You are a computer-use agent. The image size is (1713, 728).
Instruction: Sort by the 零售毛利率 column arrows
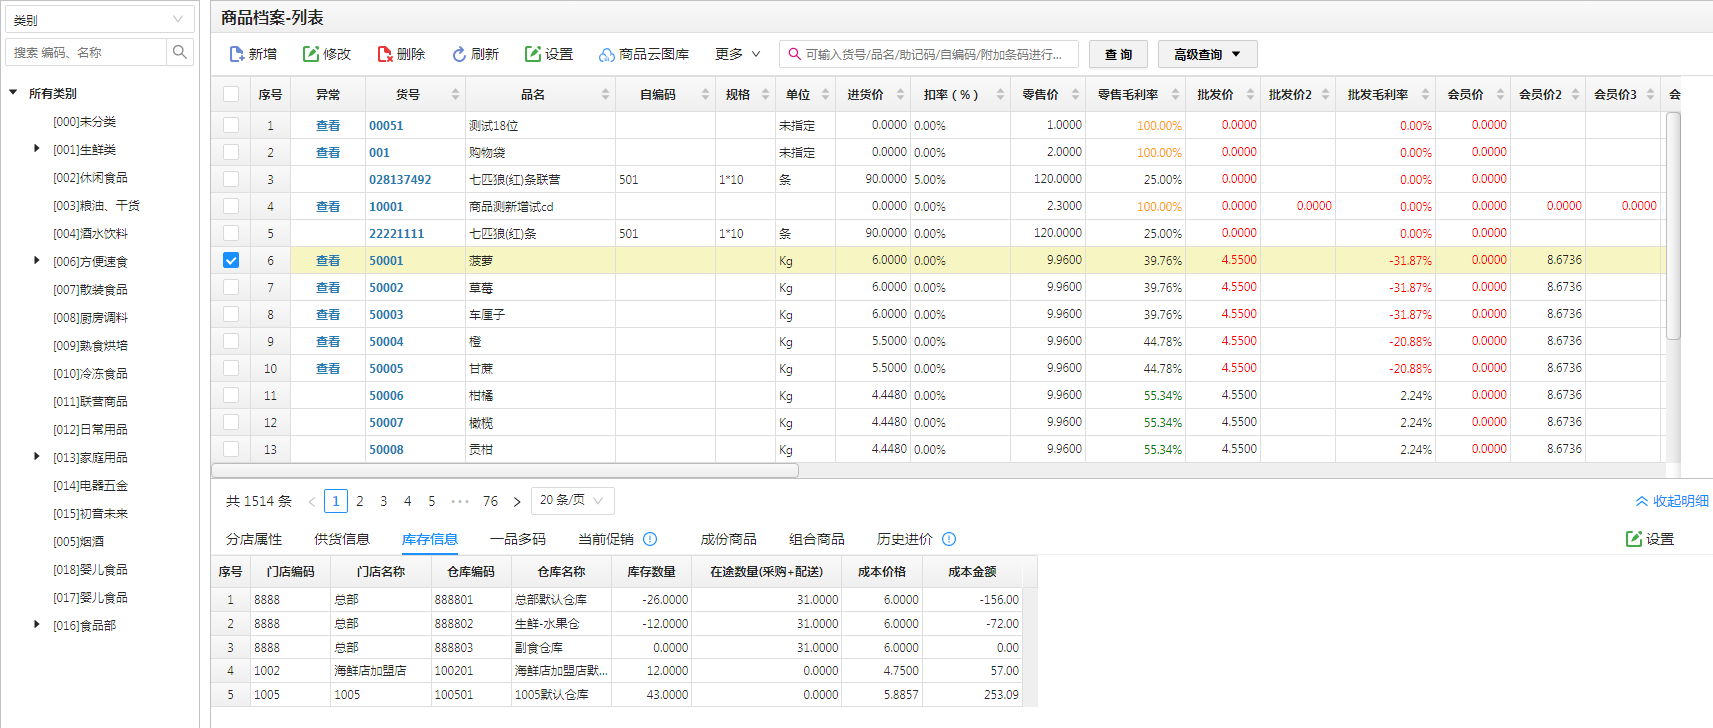click(x=1175, y=94)
